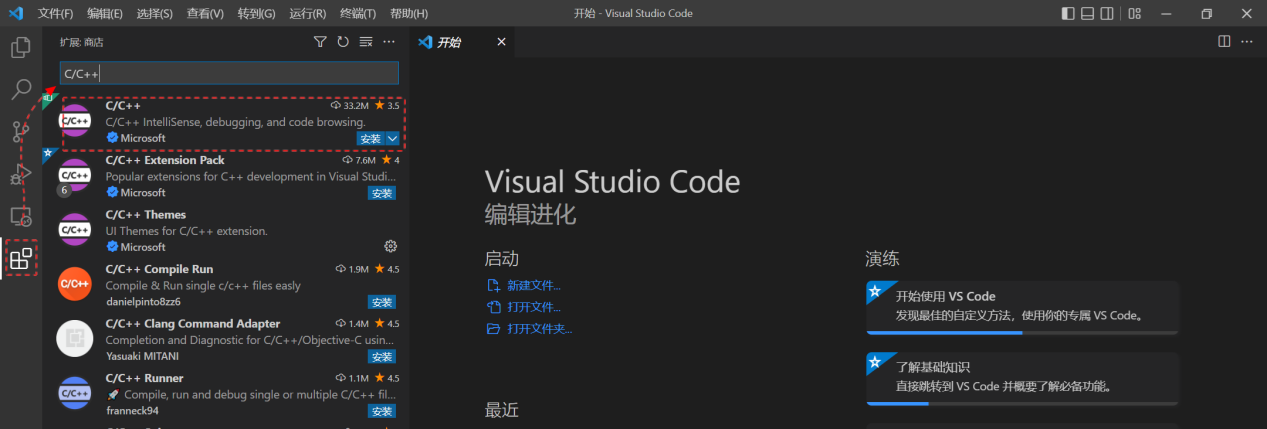Click the 打开文件夹... link

[540, 329]
